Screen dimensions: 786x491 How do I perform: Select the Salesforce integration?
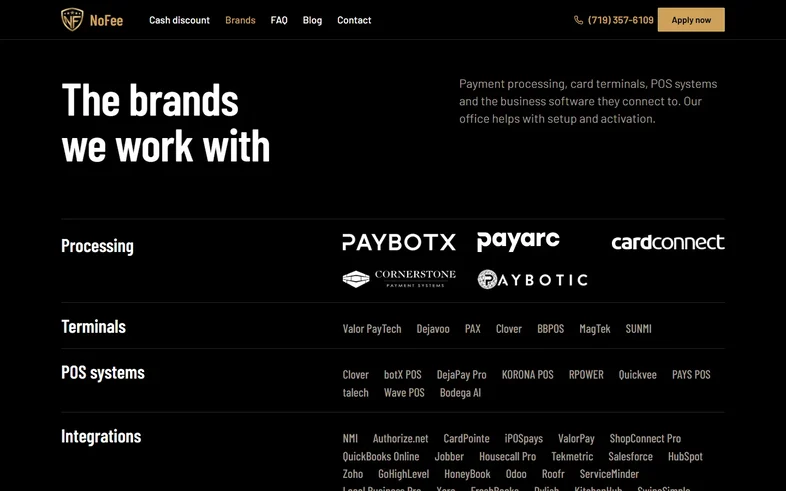[x=630, y=456]
